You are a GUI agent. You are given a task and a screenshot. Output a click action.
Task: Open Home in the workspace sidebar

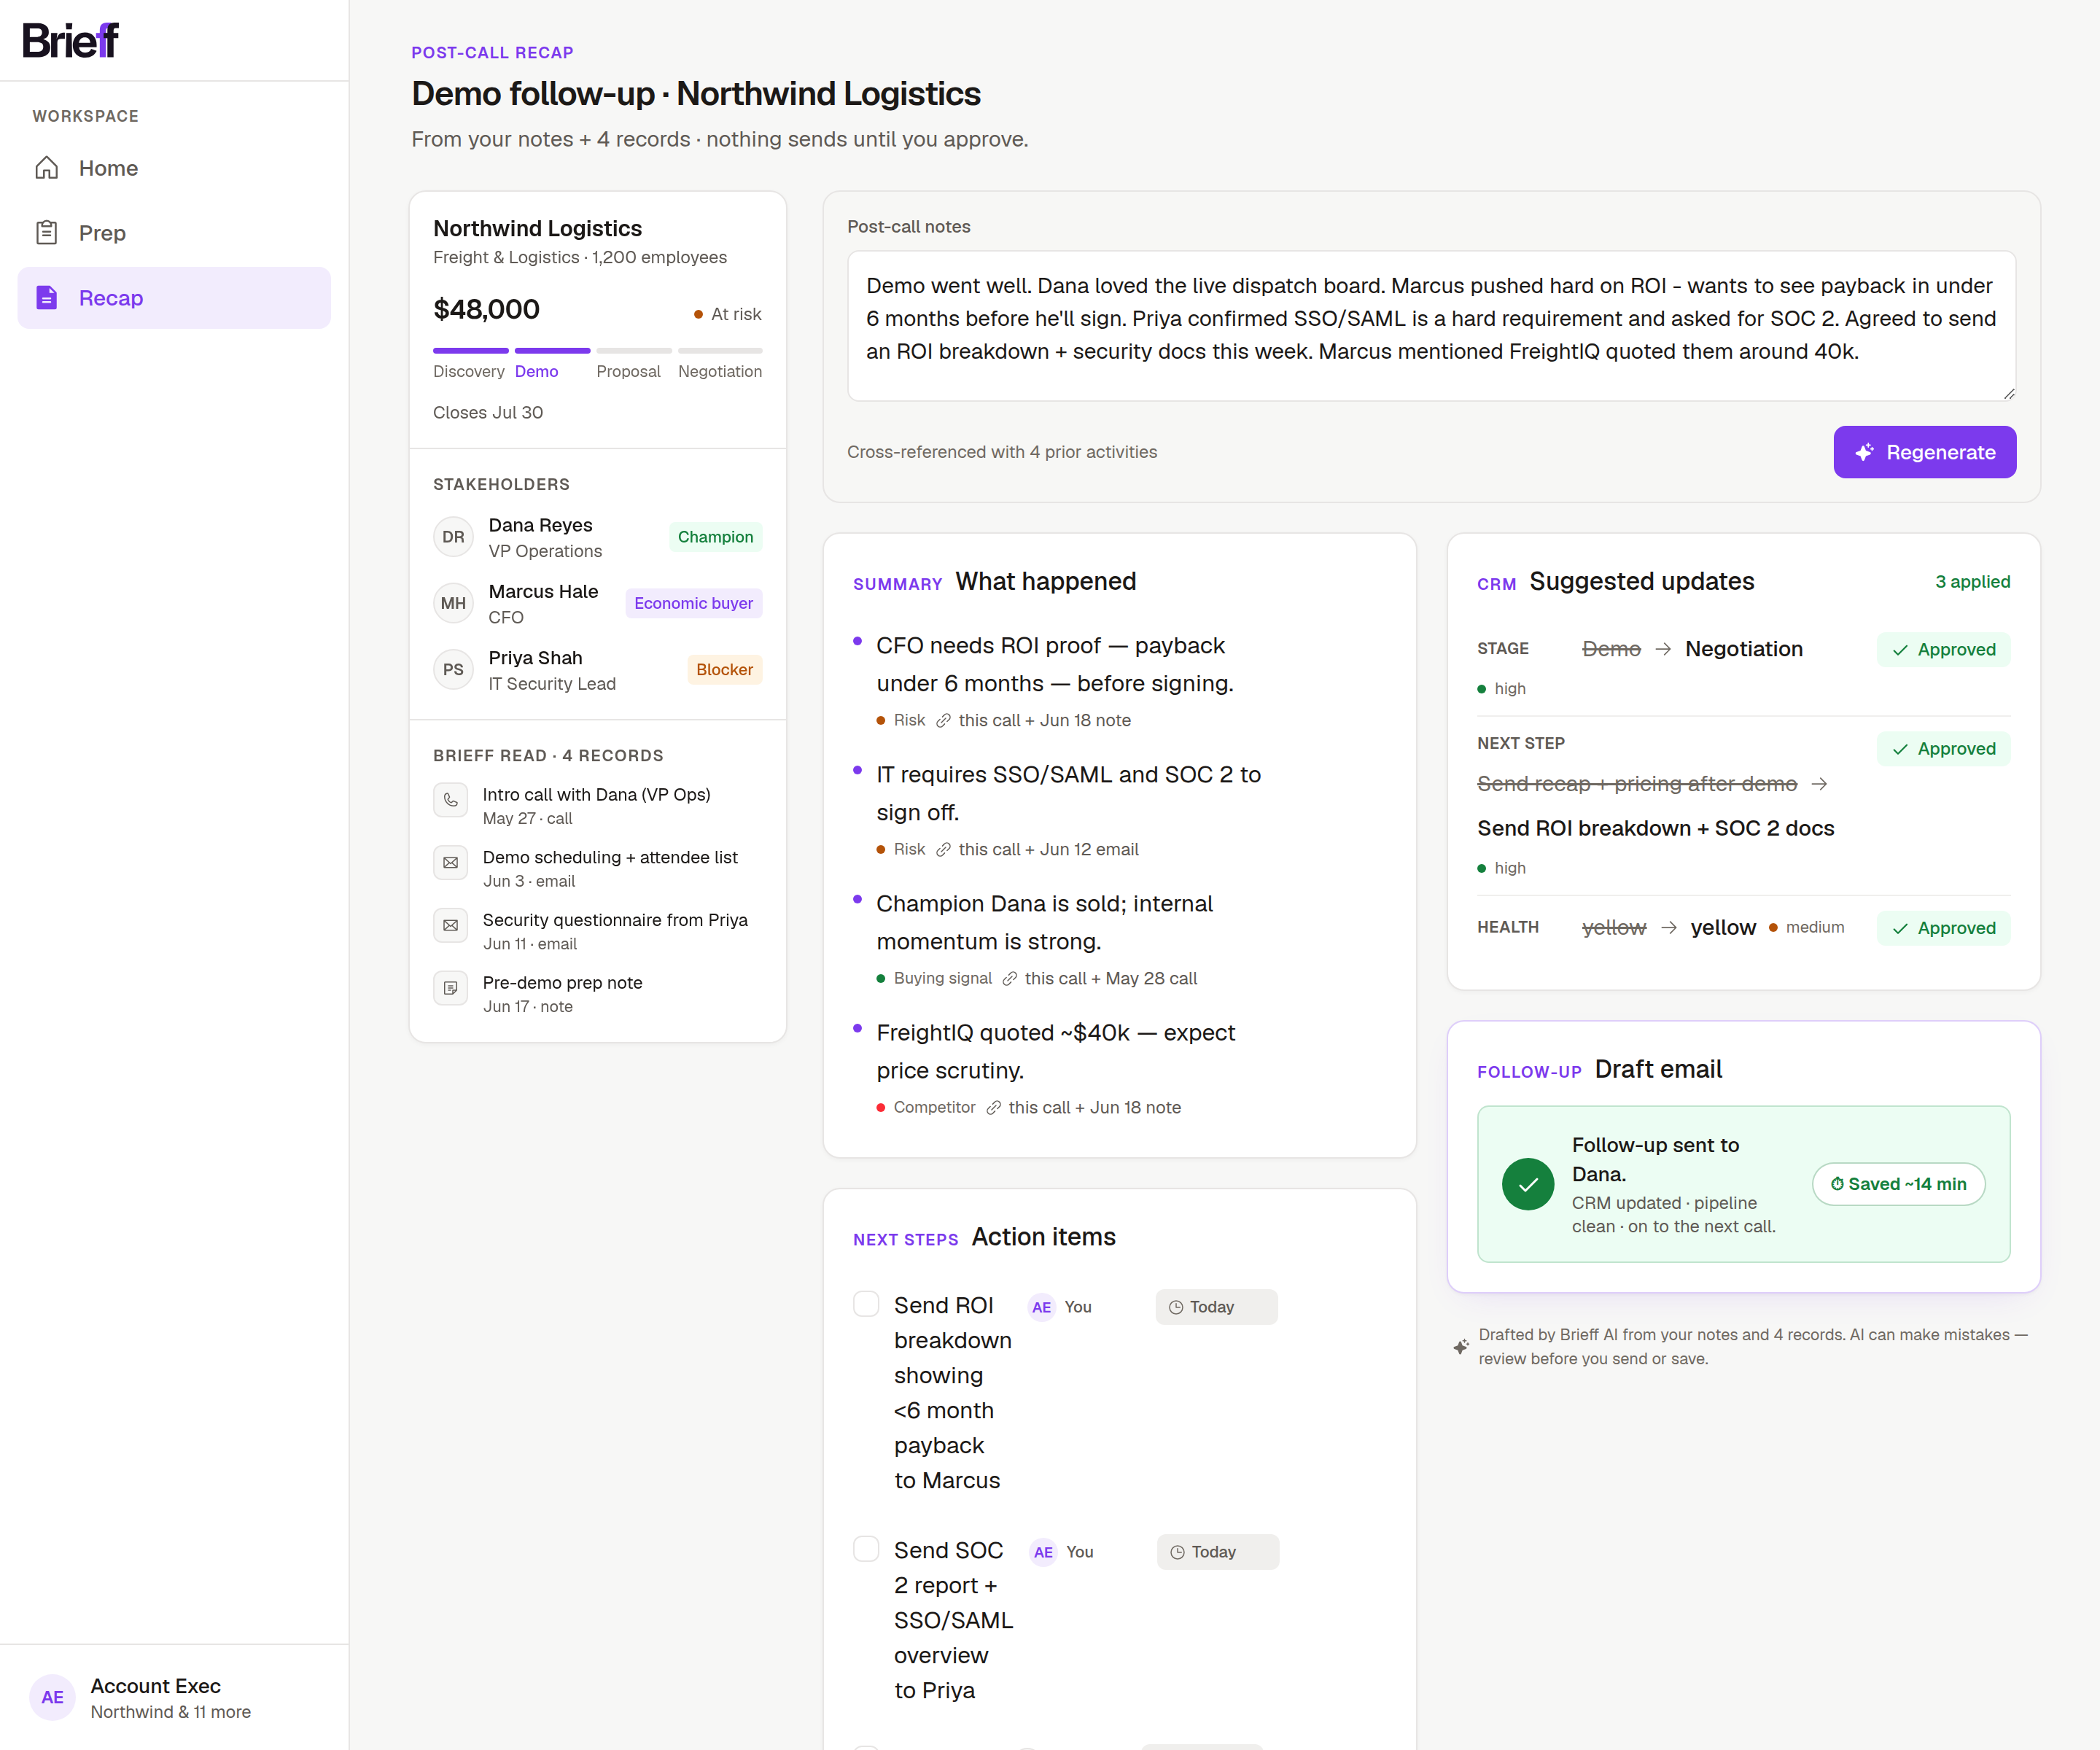[174, 168]
